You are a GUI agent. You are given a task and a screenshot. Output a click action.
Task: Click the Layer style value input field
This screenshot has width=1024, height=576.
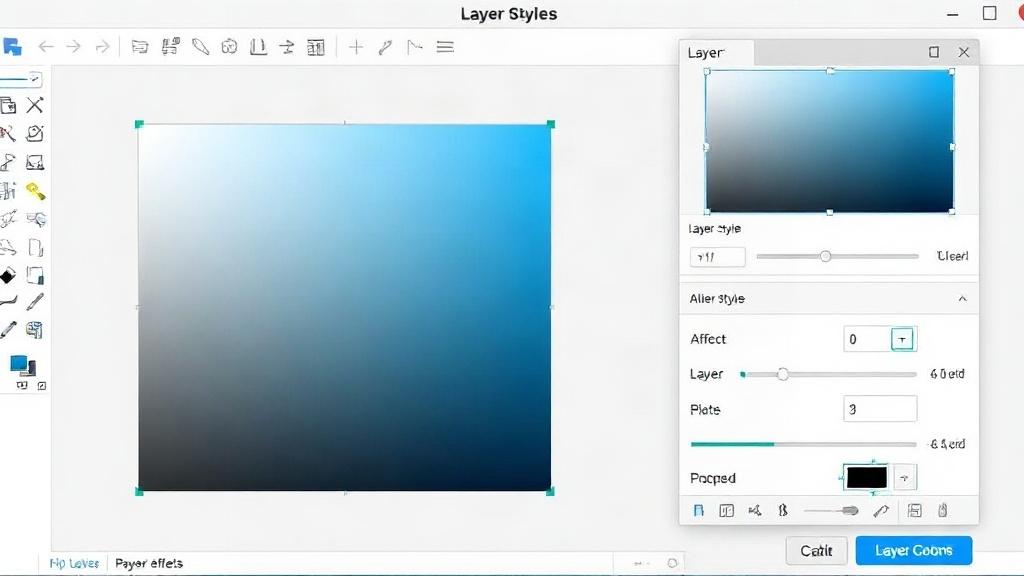coord(717,257)
